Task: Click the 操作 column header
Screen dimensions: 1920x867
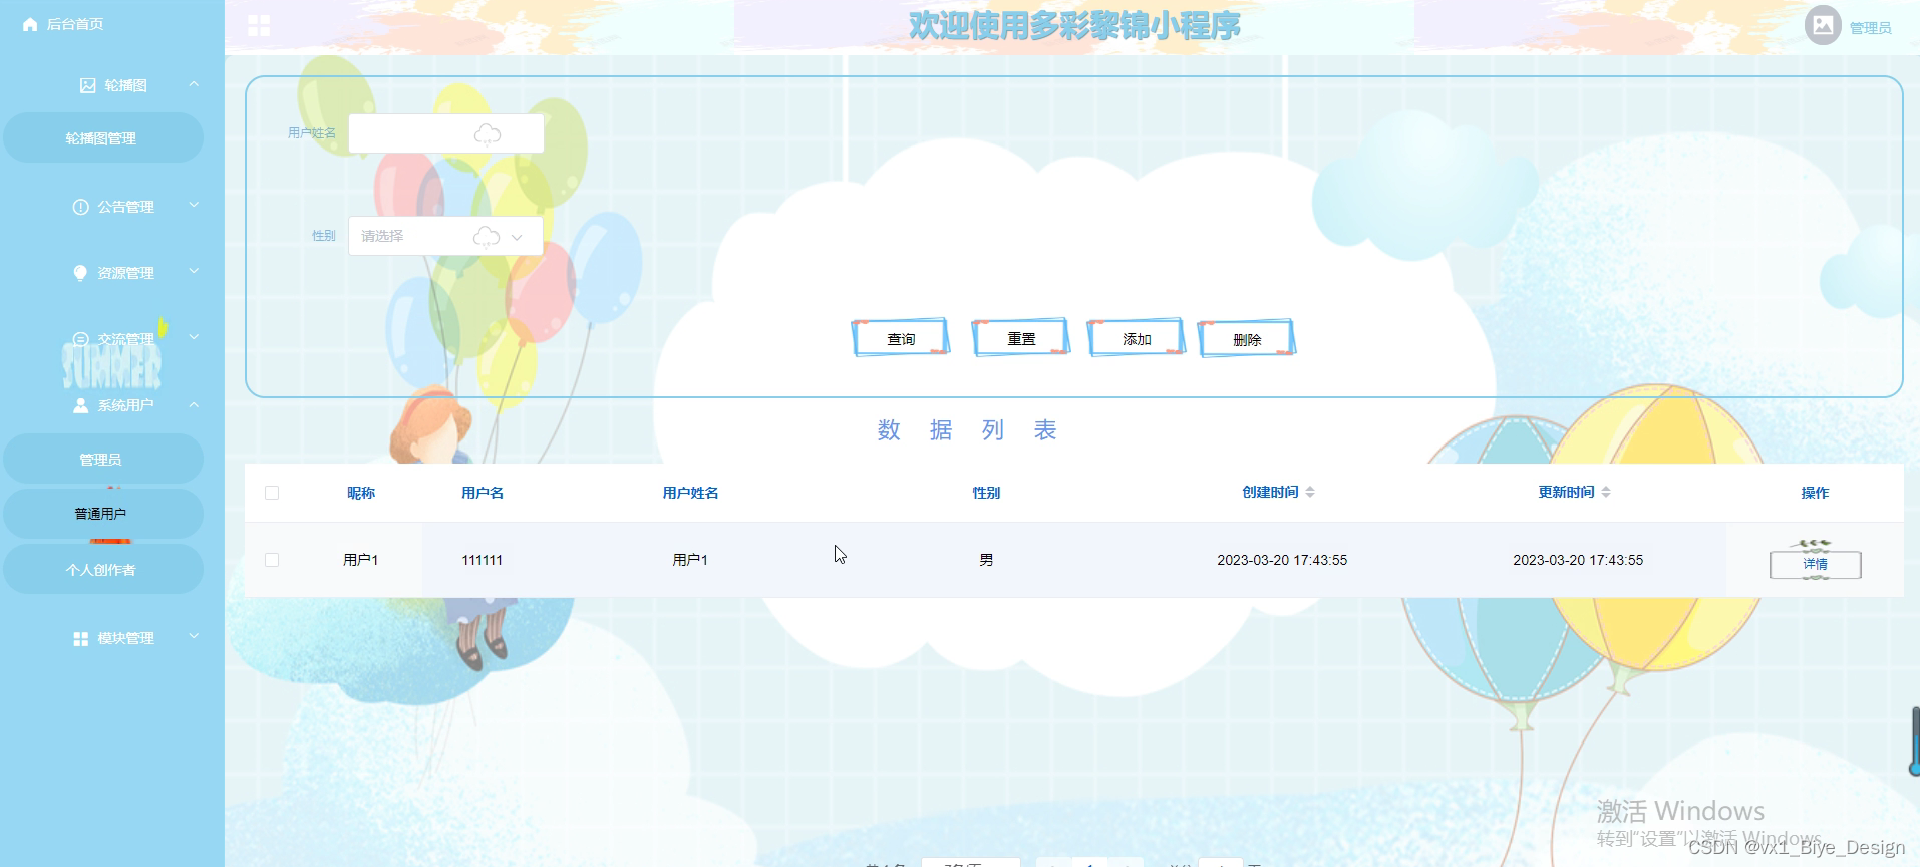Action: 1815,493
